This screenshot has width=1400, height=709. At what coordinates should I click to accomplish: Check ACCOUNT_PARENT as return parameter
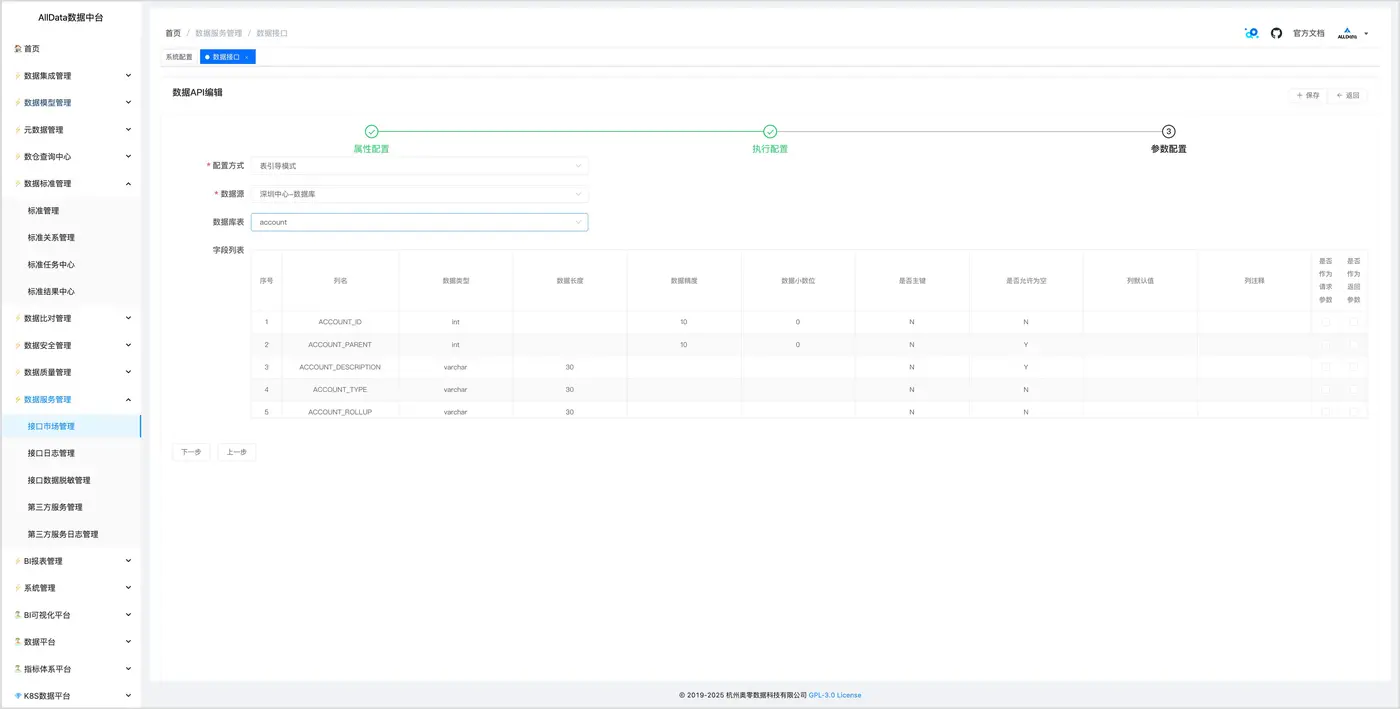click(1354, 345)
